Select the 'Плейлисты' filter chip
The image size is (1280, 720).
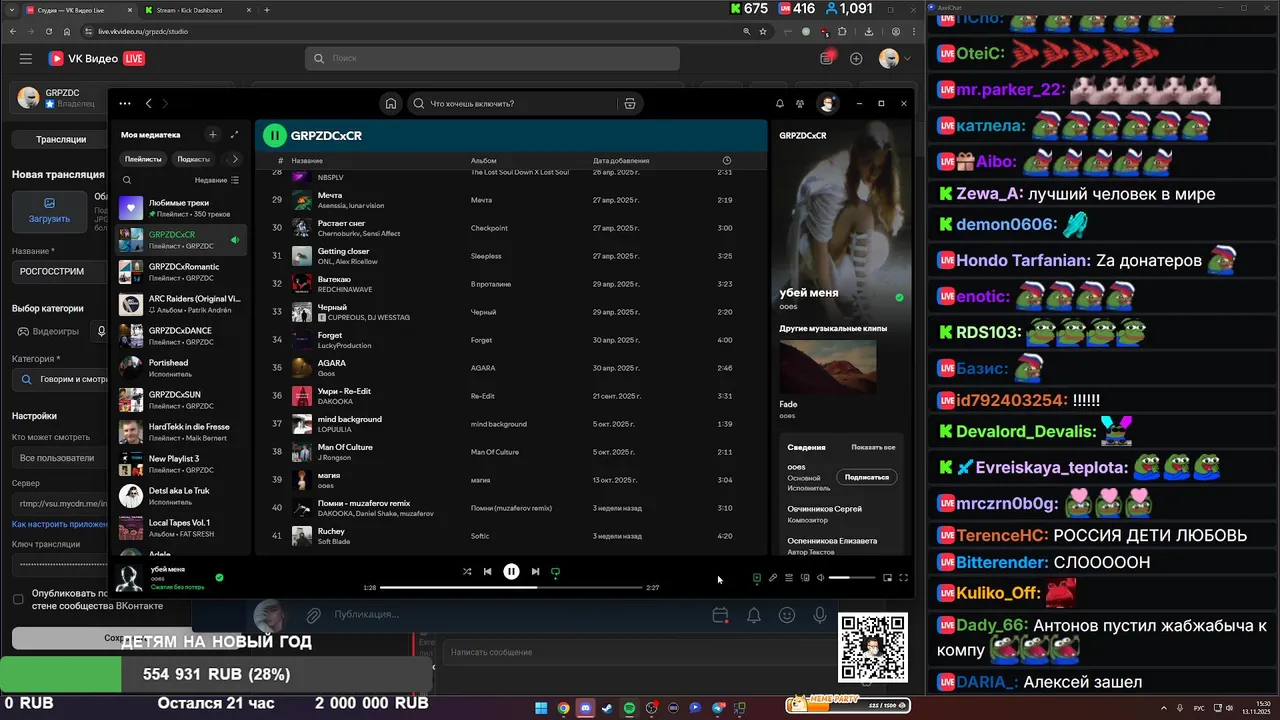(x=143, y=159)
